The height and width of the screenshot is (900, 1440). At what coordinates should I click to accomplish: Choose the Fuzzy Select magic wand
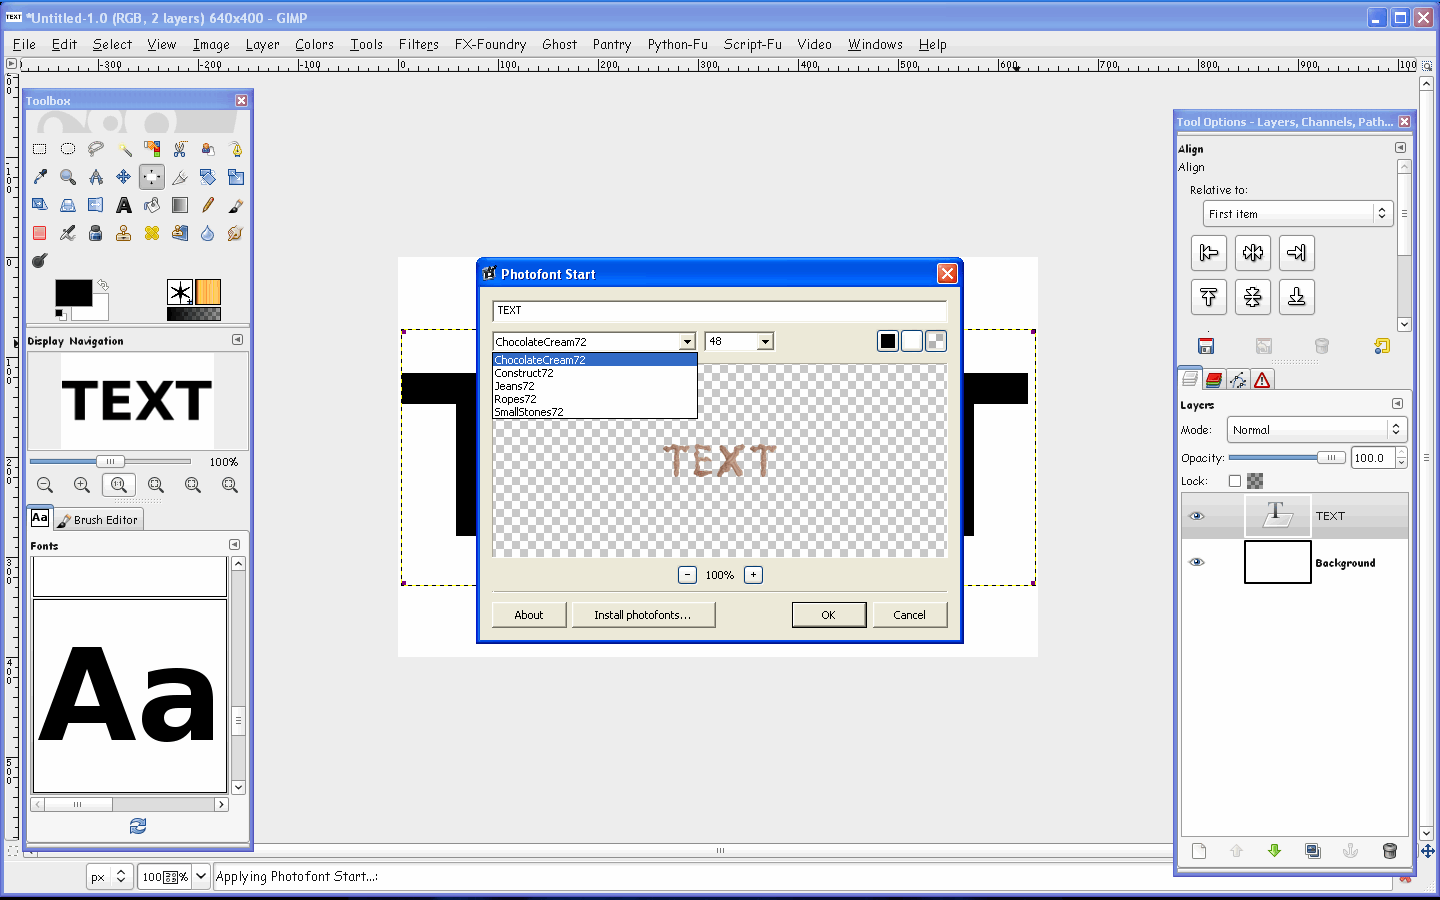click(x=124, y=149)
